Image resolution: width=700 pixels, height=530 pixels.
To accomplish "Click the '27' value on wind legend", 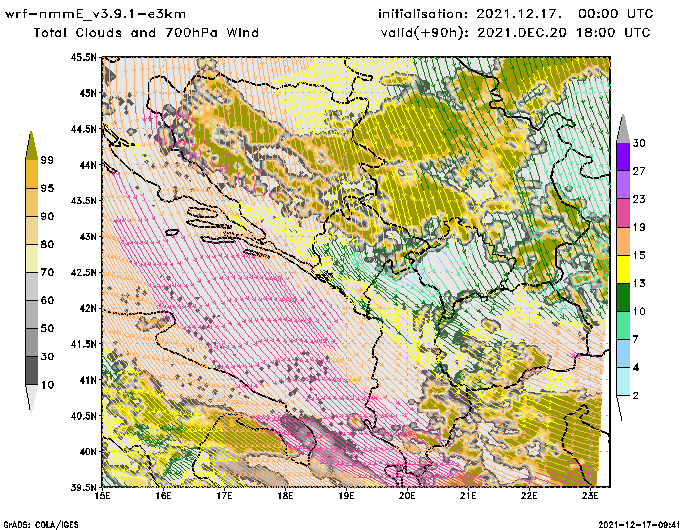I will click(x=639, y=171).
